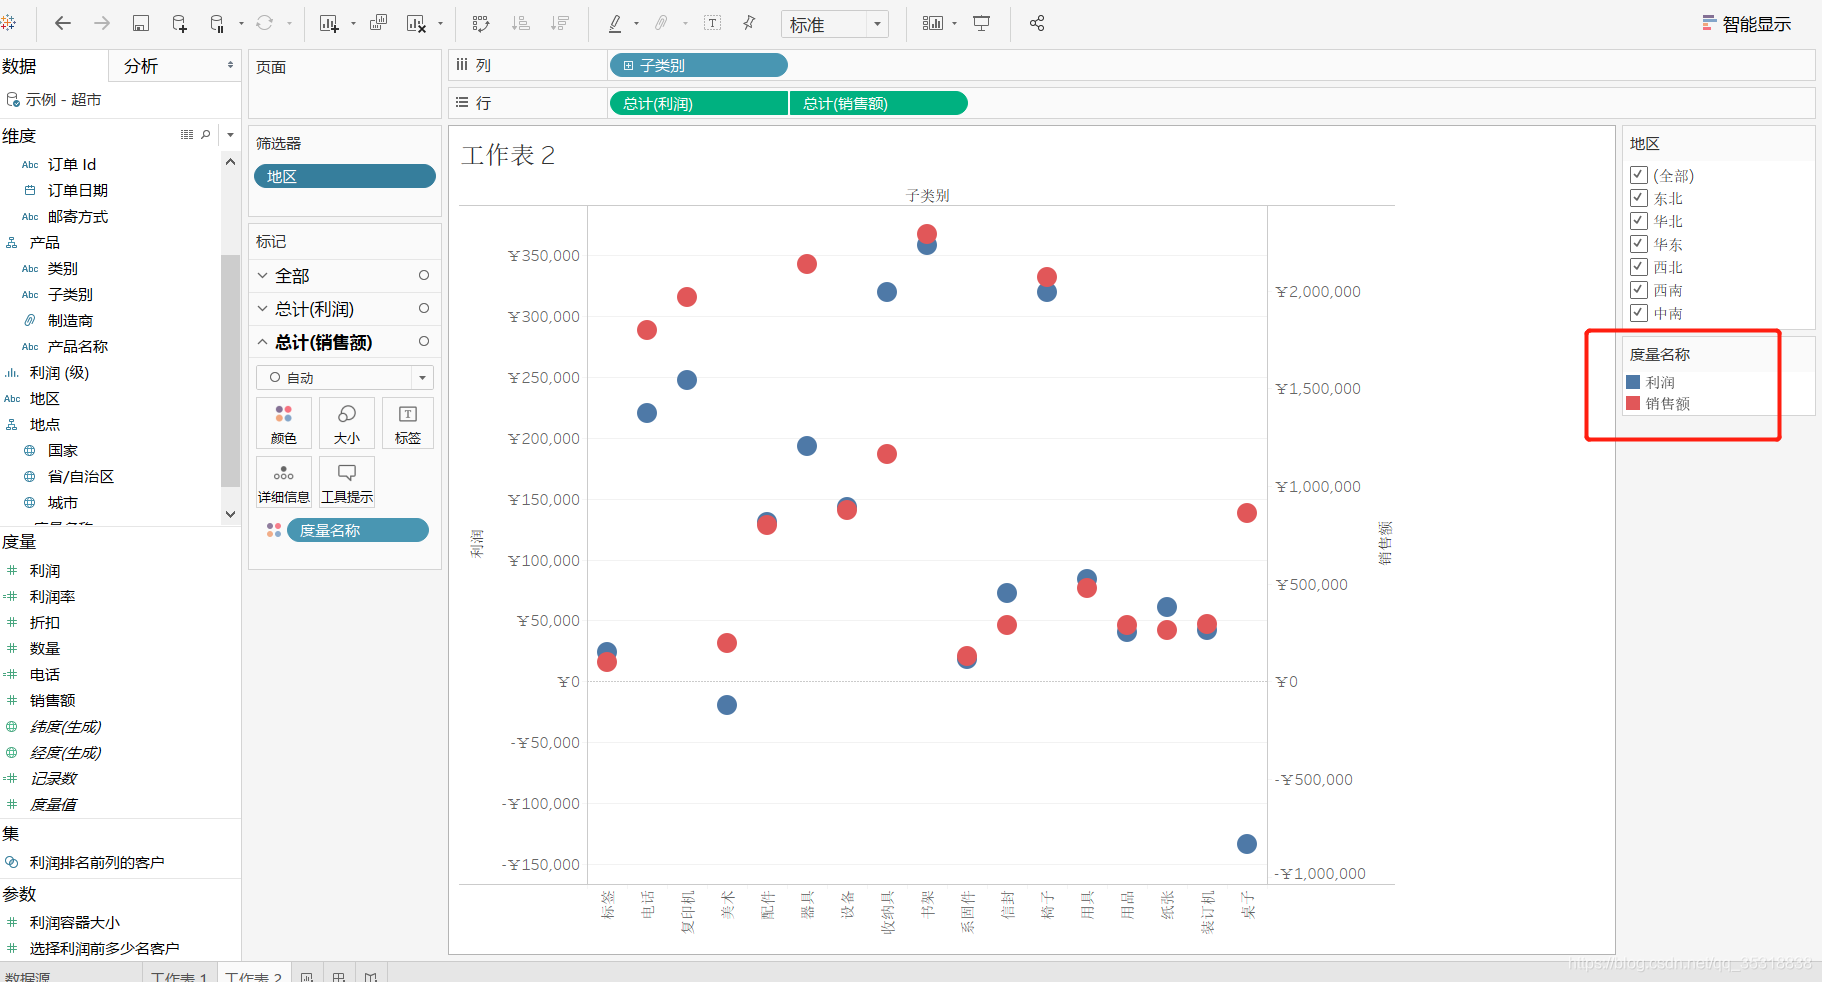This screenshot has width=1822, height=982.
Task: Click the clear sheet icon
Action: [417, 23]
